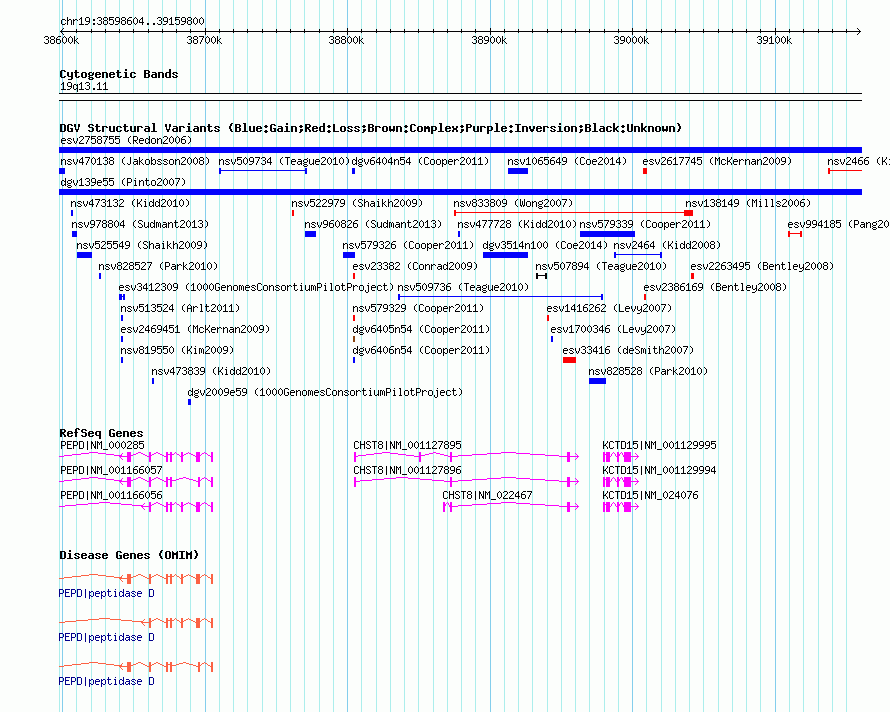This screenshot has height=712, width=890.
Task: Open nsv509734 (Teague2010) variant
Action: (x=284, y=161)
